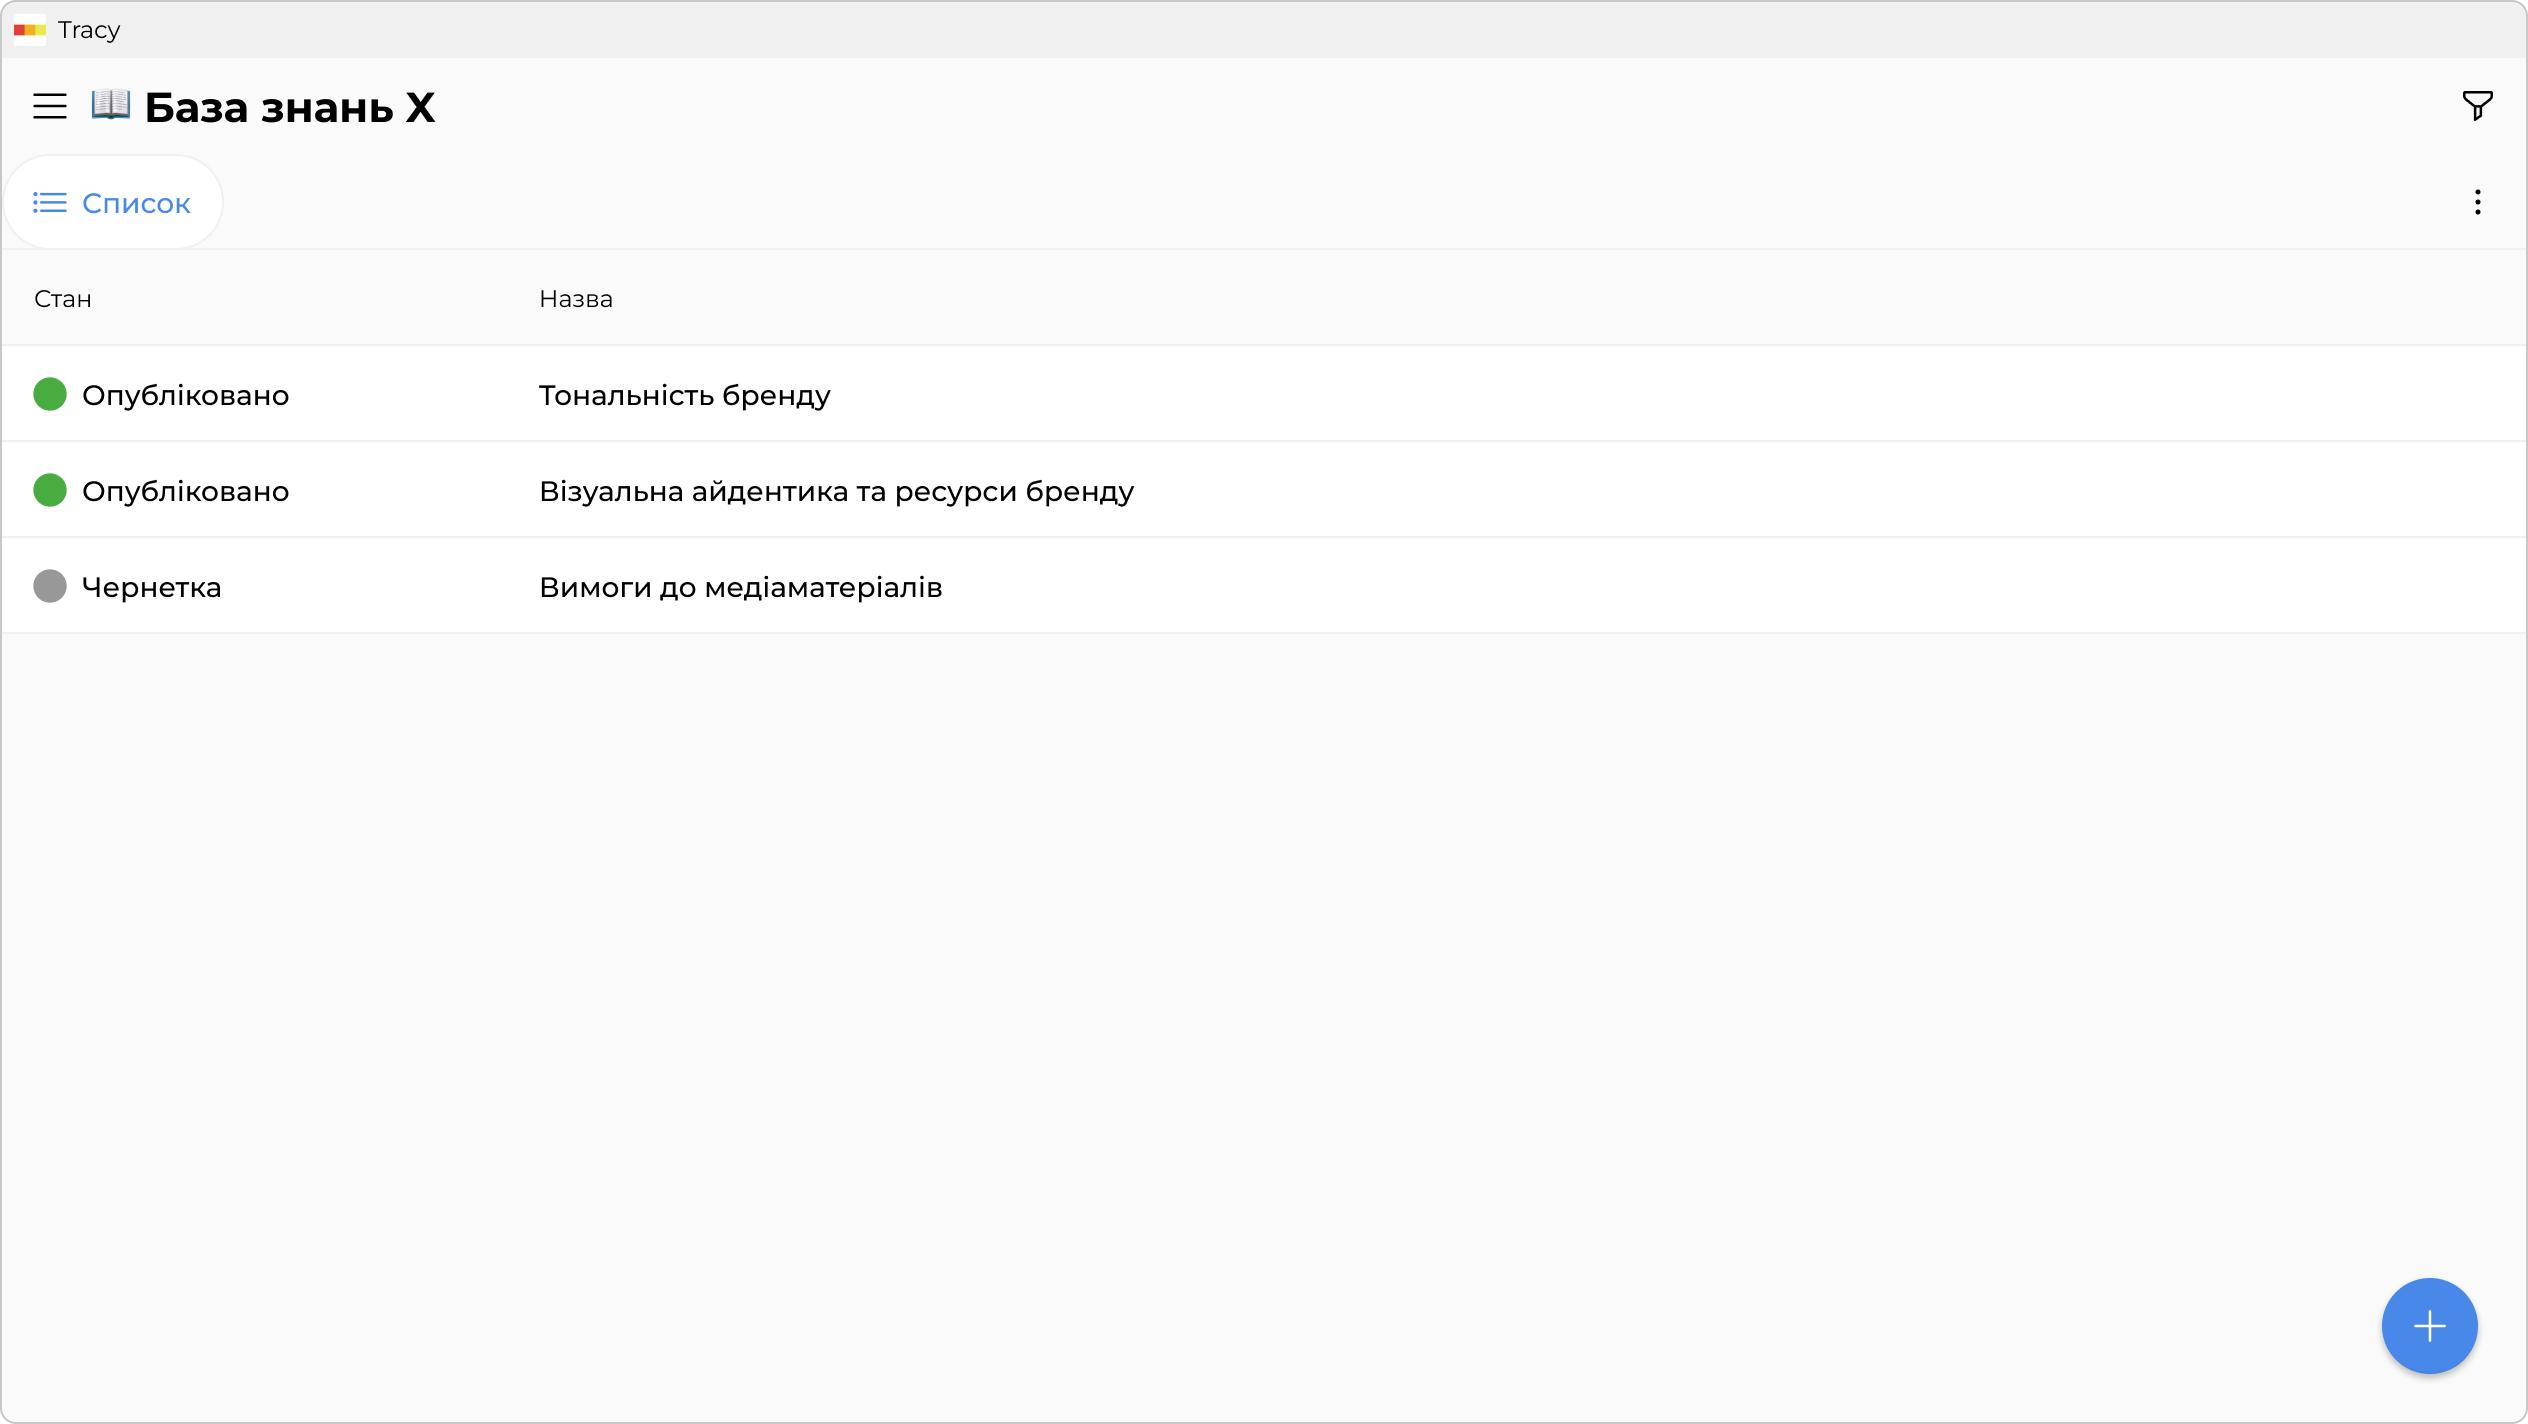The image size is (2528, 1424).
Task: Select the Список view tab
Action: (x=135, y=204)
